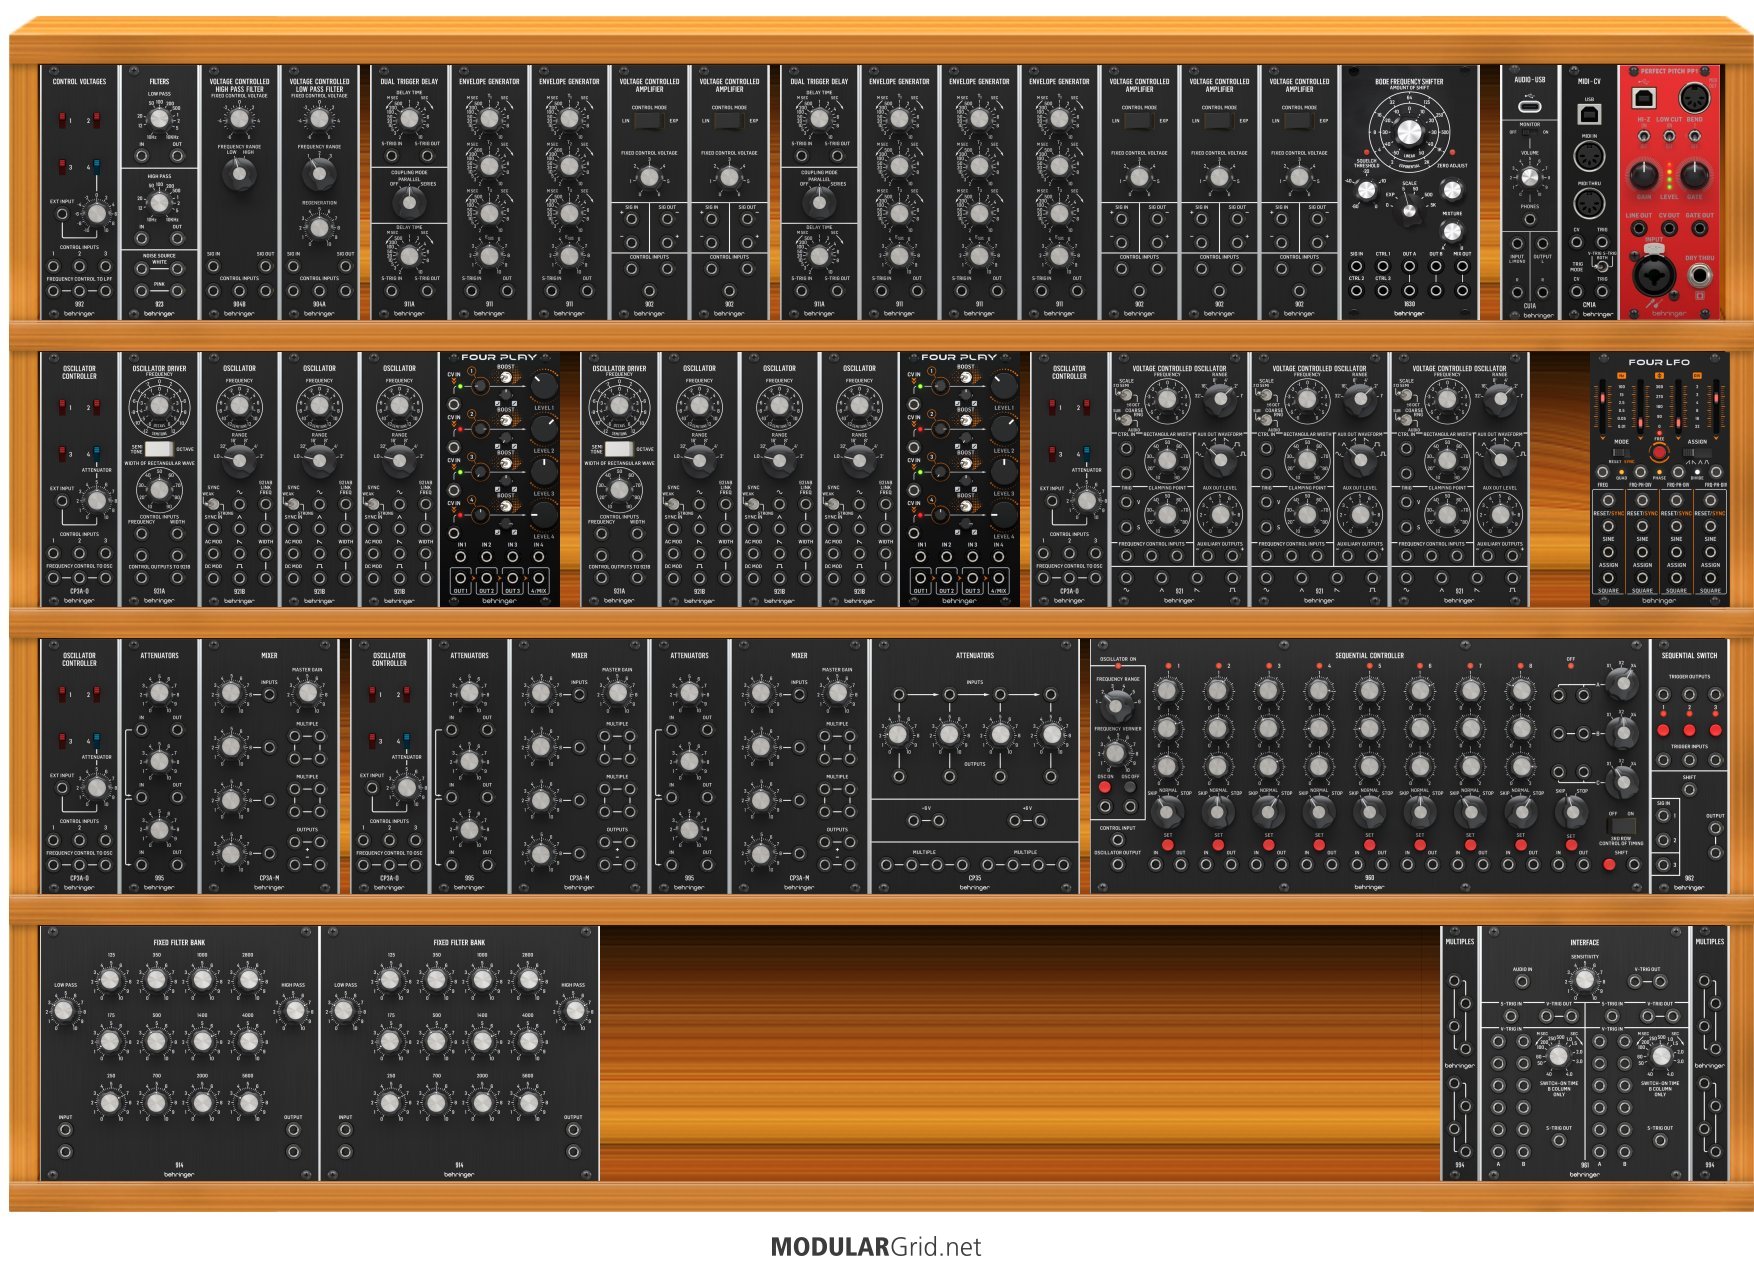Select the DRY THRU jack on Perfect Pitch
1754x1268 pixels.
[1700, 275]
